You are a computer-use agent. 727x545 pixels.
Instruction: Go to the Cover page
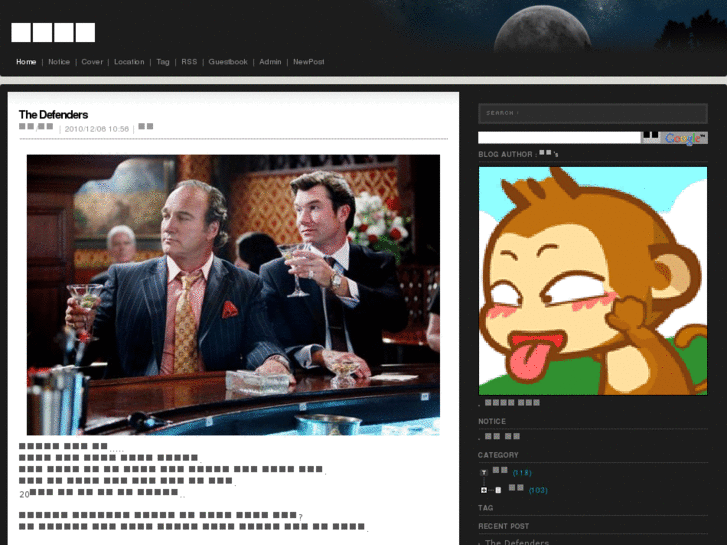pyautogui.click(x=92, y=62)
